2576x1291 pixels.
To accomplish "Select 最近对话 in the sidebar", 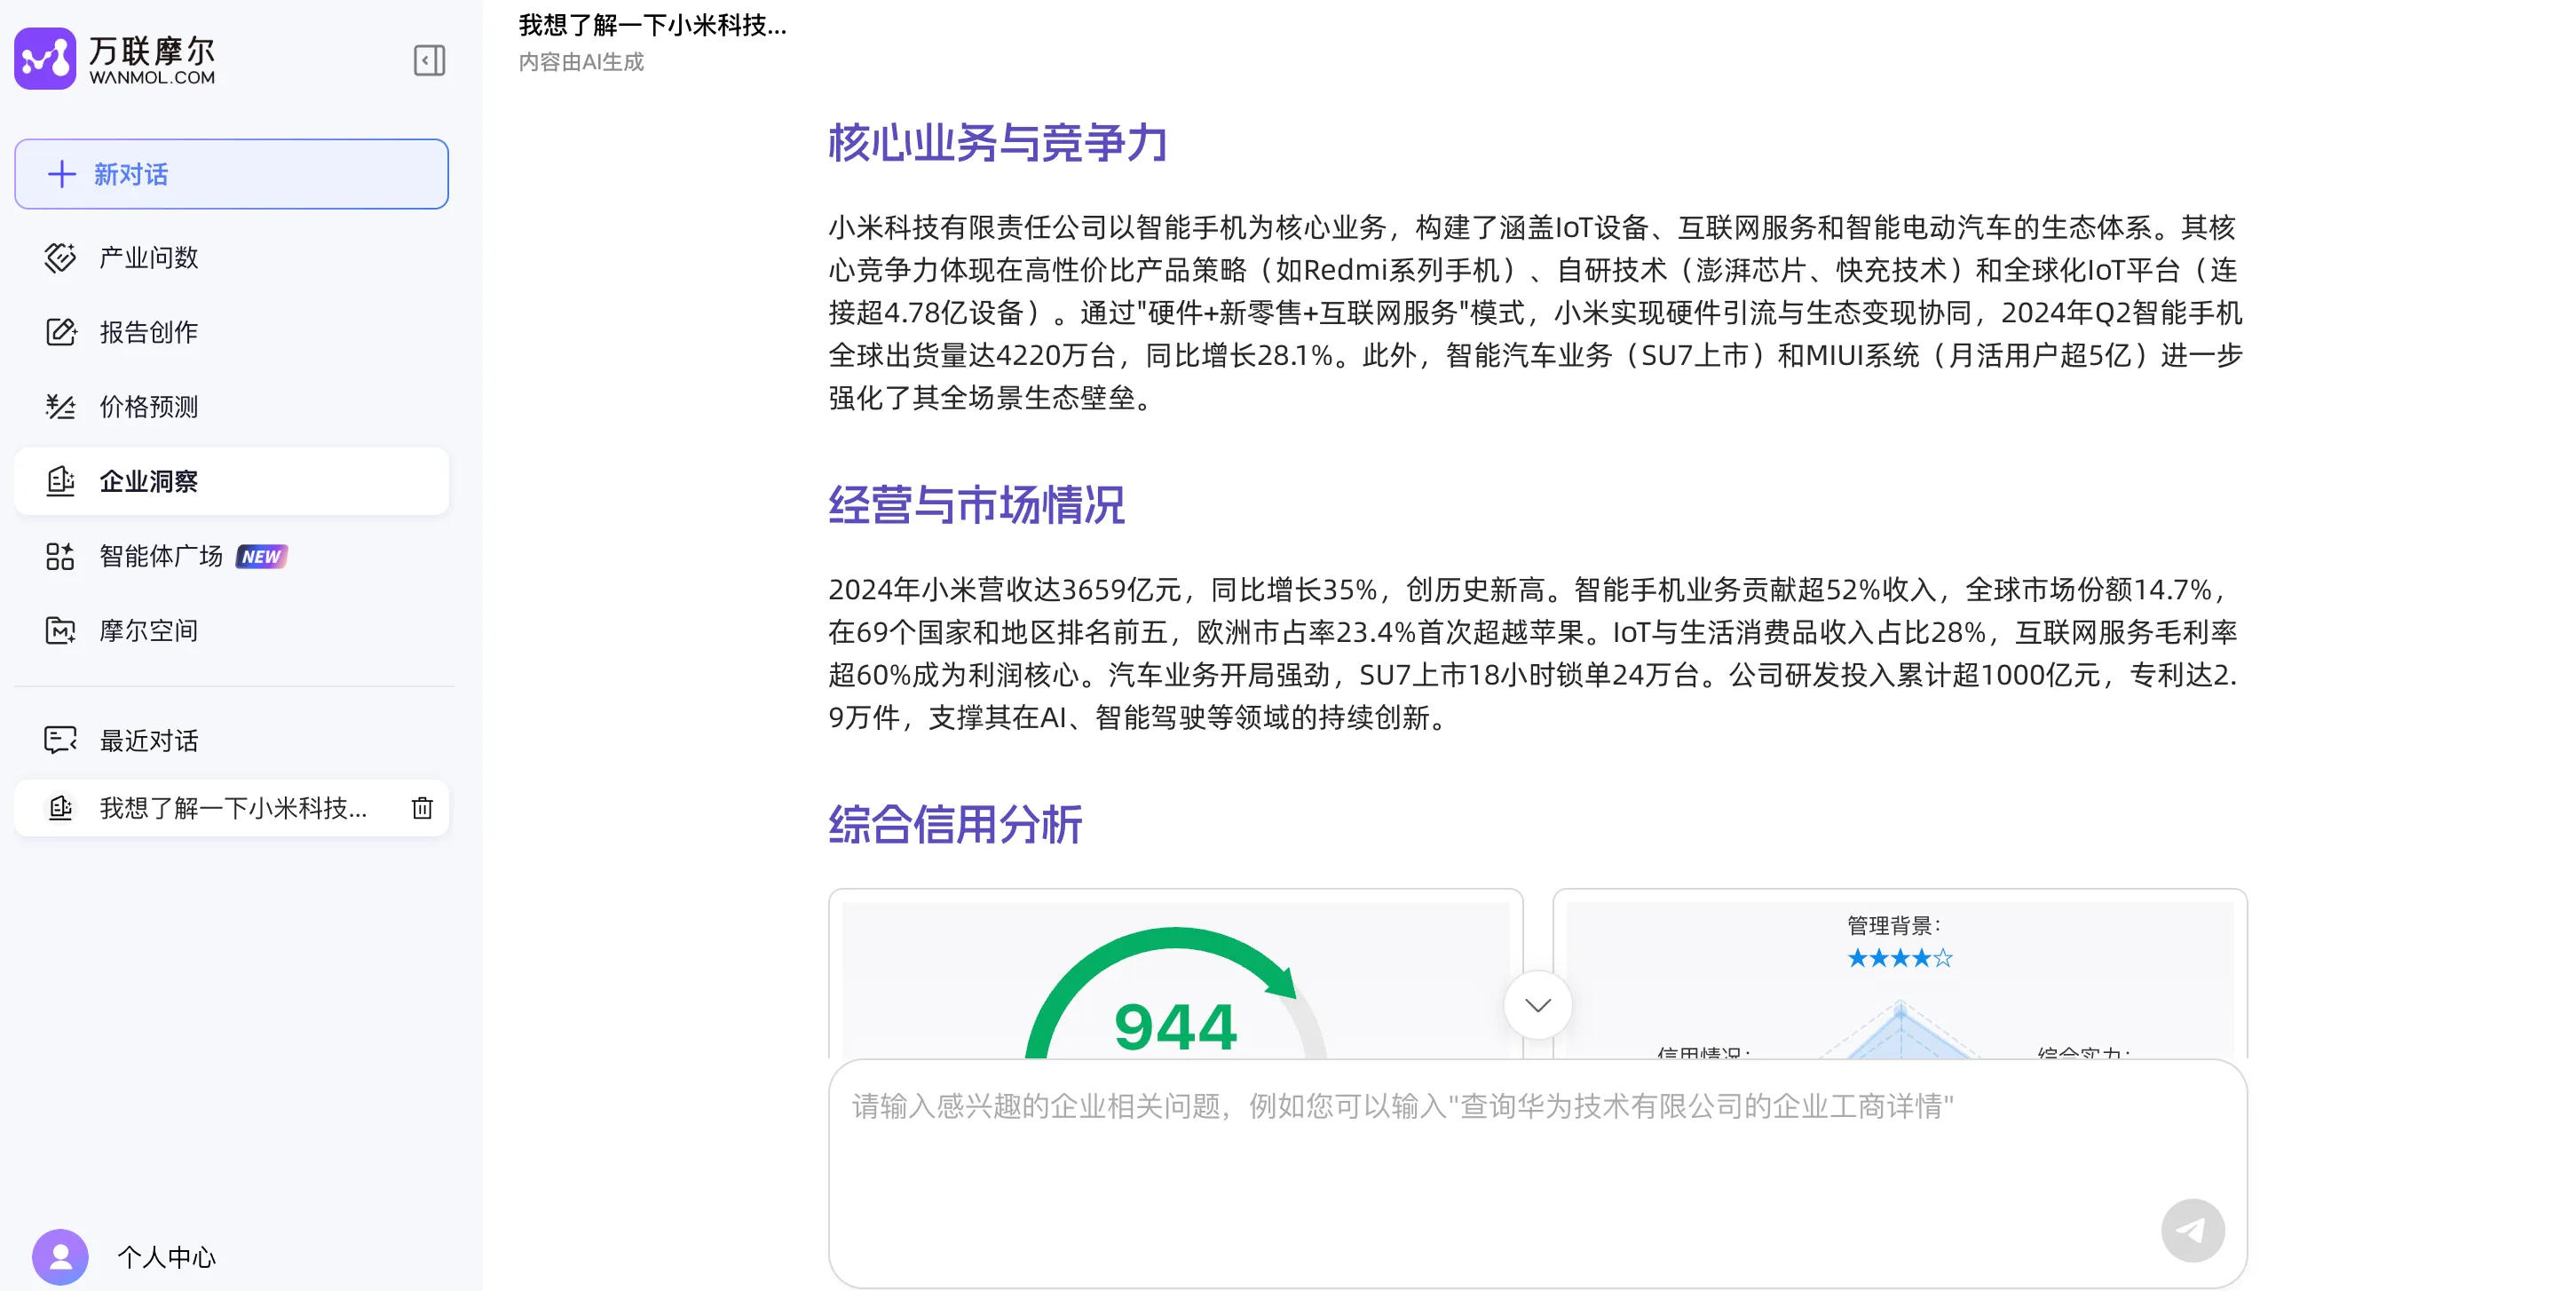I will pyautogui.click(x=148, y=740).
